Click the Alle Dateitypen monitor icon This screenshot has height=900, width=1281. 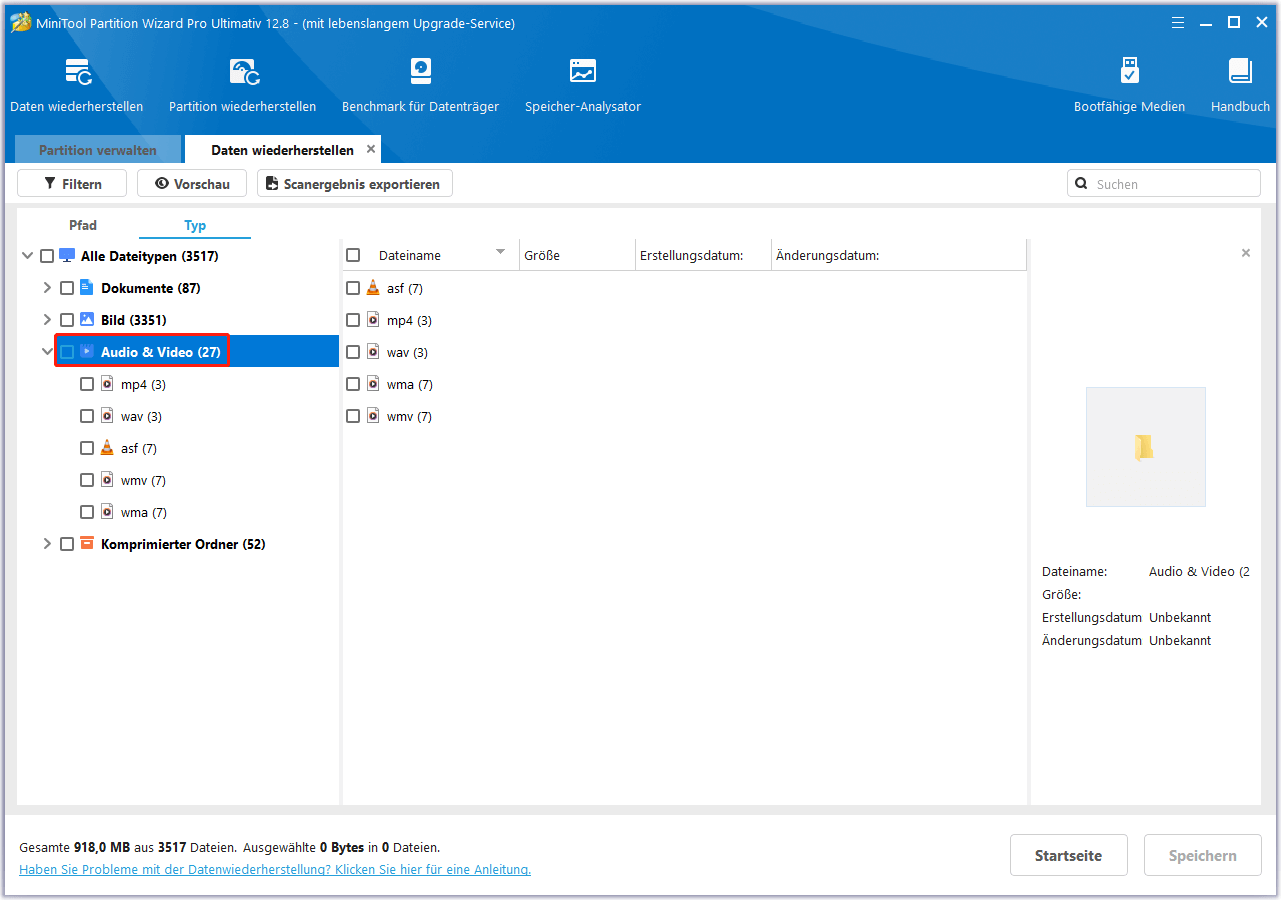67,256
